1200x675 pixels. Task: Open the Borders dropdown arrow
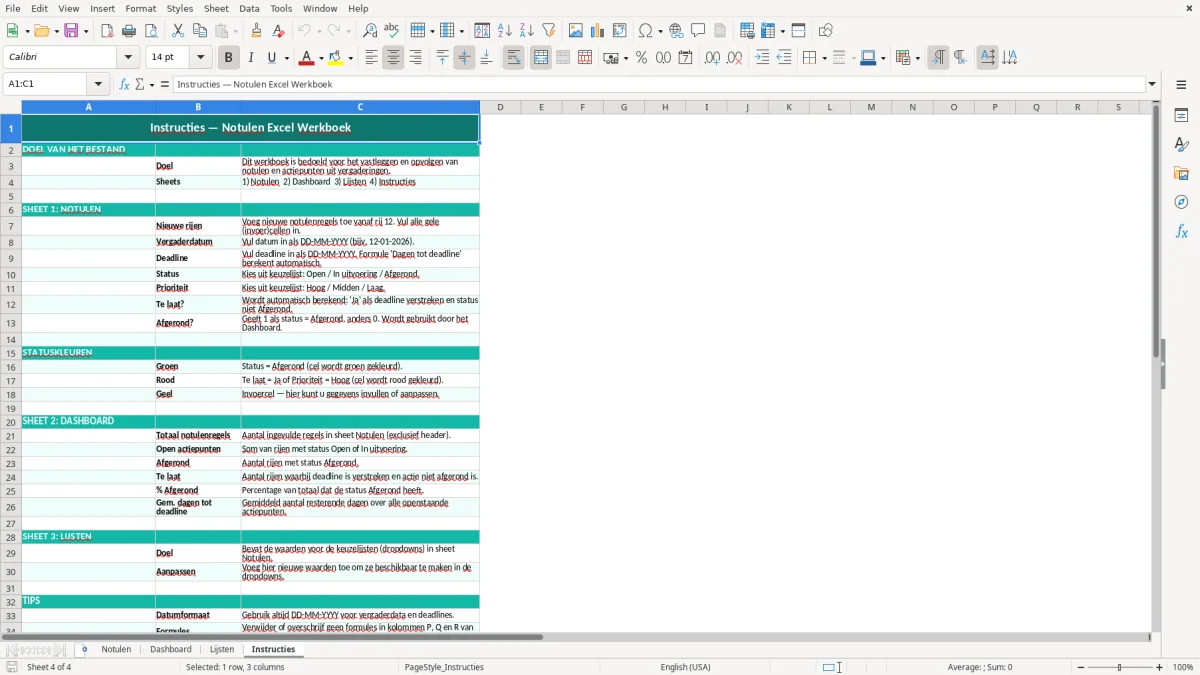824,58
